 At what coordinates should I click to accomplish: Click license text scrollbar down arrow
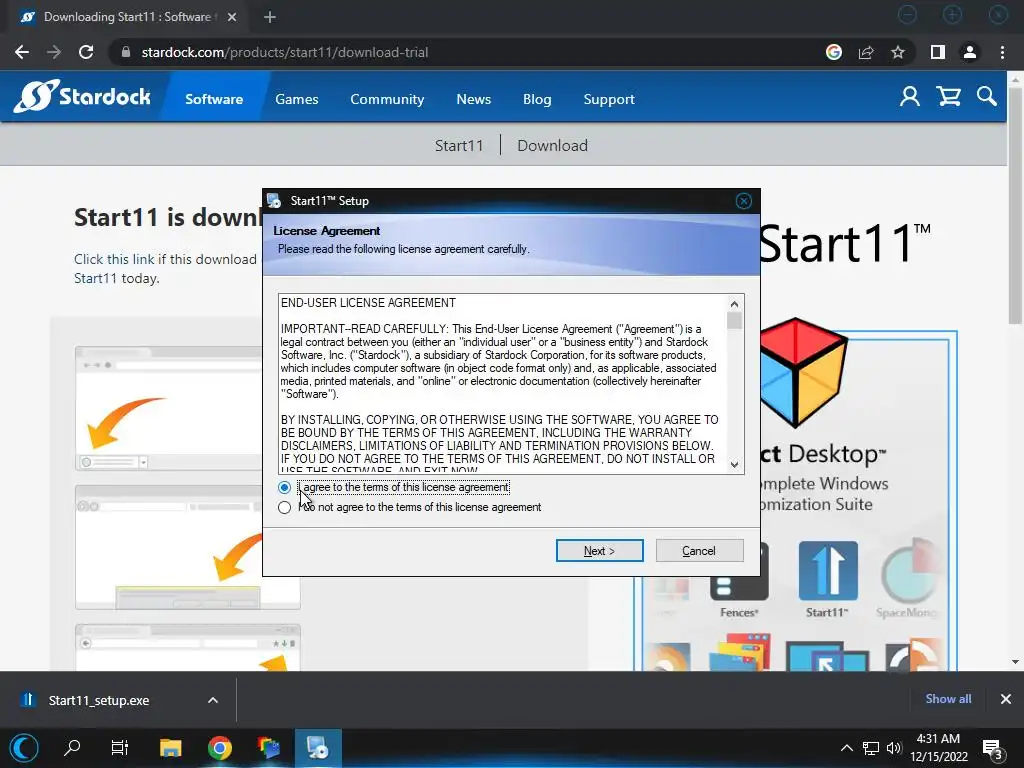[734, 464]
